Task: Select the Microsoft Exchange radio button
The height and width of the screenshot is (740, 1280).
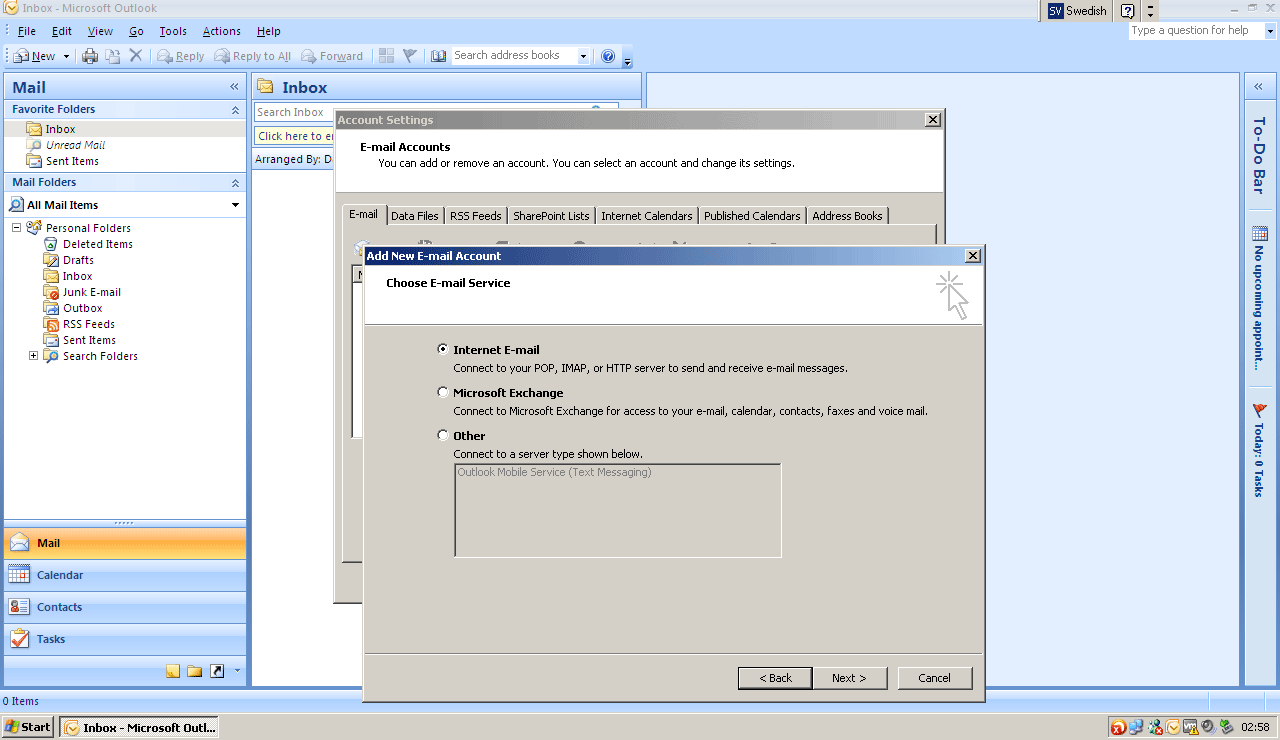Action: tap(443, 393)
